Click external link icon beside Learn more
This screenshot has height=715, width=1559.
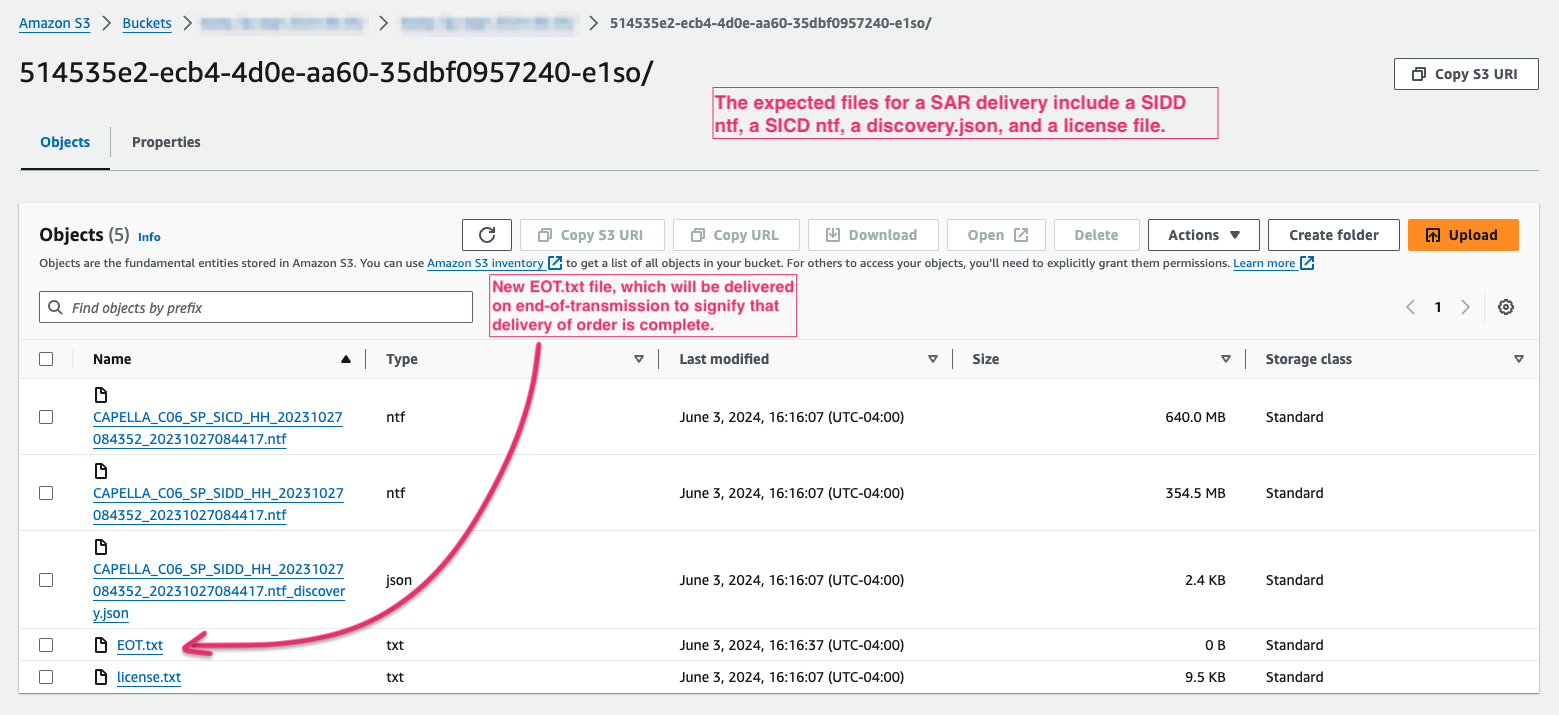click(x=1307, y=263)
